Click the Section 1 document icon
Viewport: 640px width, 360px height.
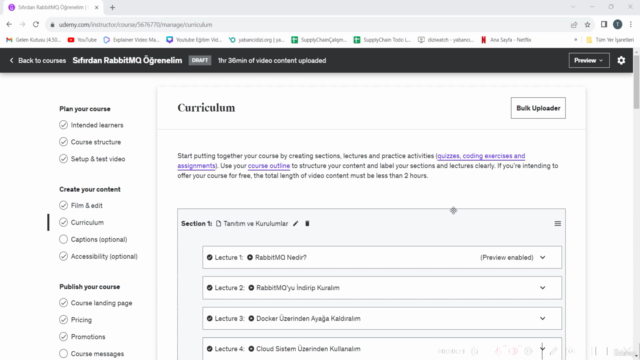point(218,224)
